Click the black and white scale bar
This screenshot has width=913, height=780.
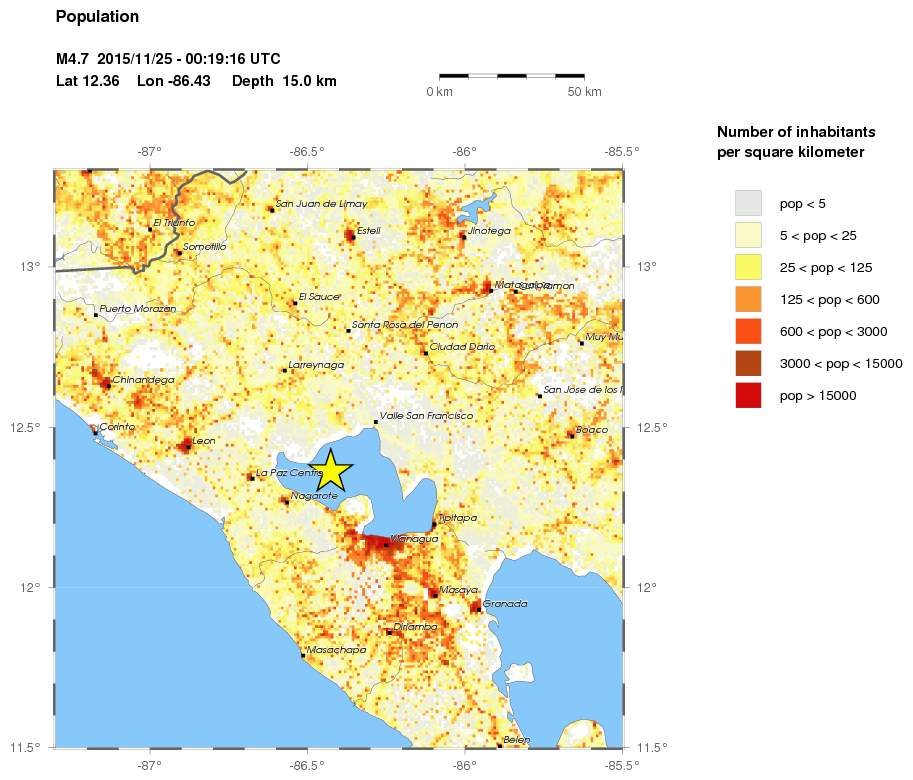coord(512,76)
